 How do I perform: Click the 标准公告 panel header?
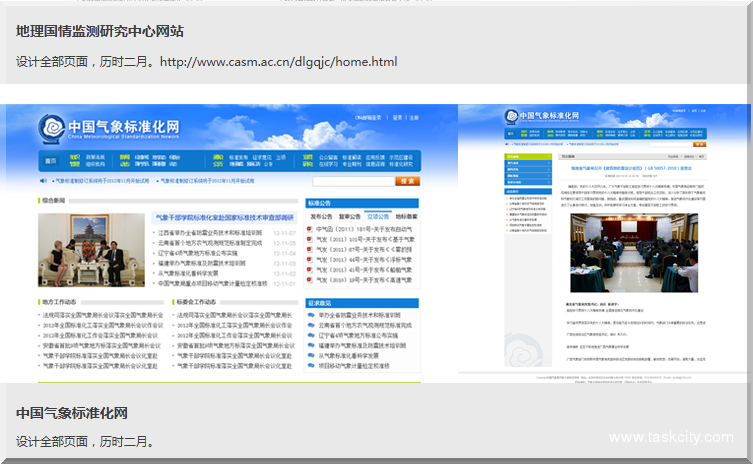[x=362, y=203]
